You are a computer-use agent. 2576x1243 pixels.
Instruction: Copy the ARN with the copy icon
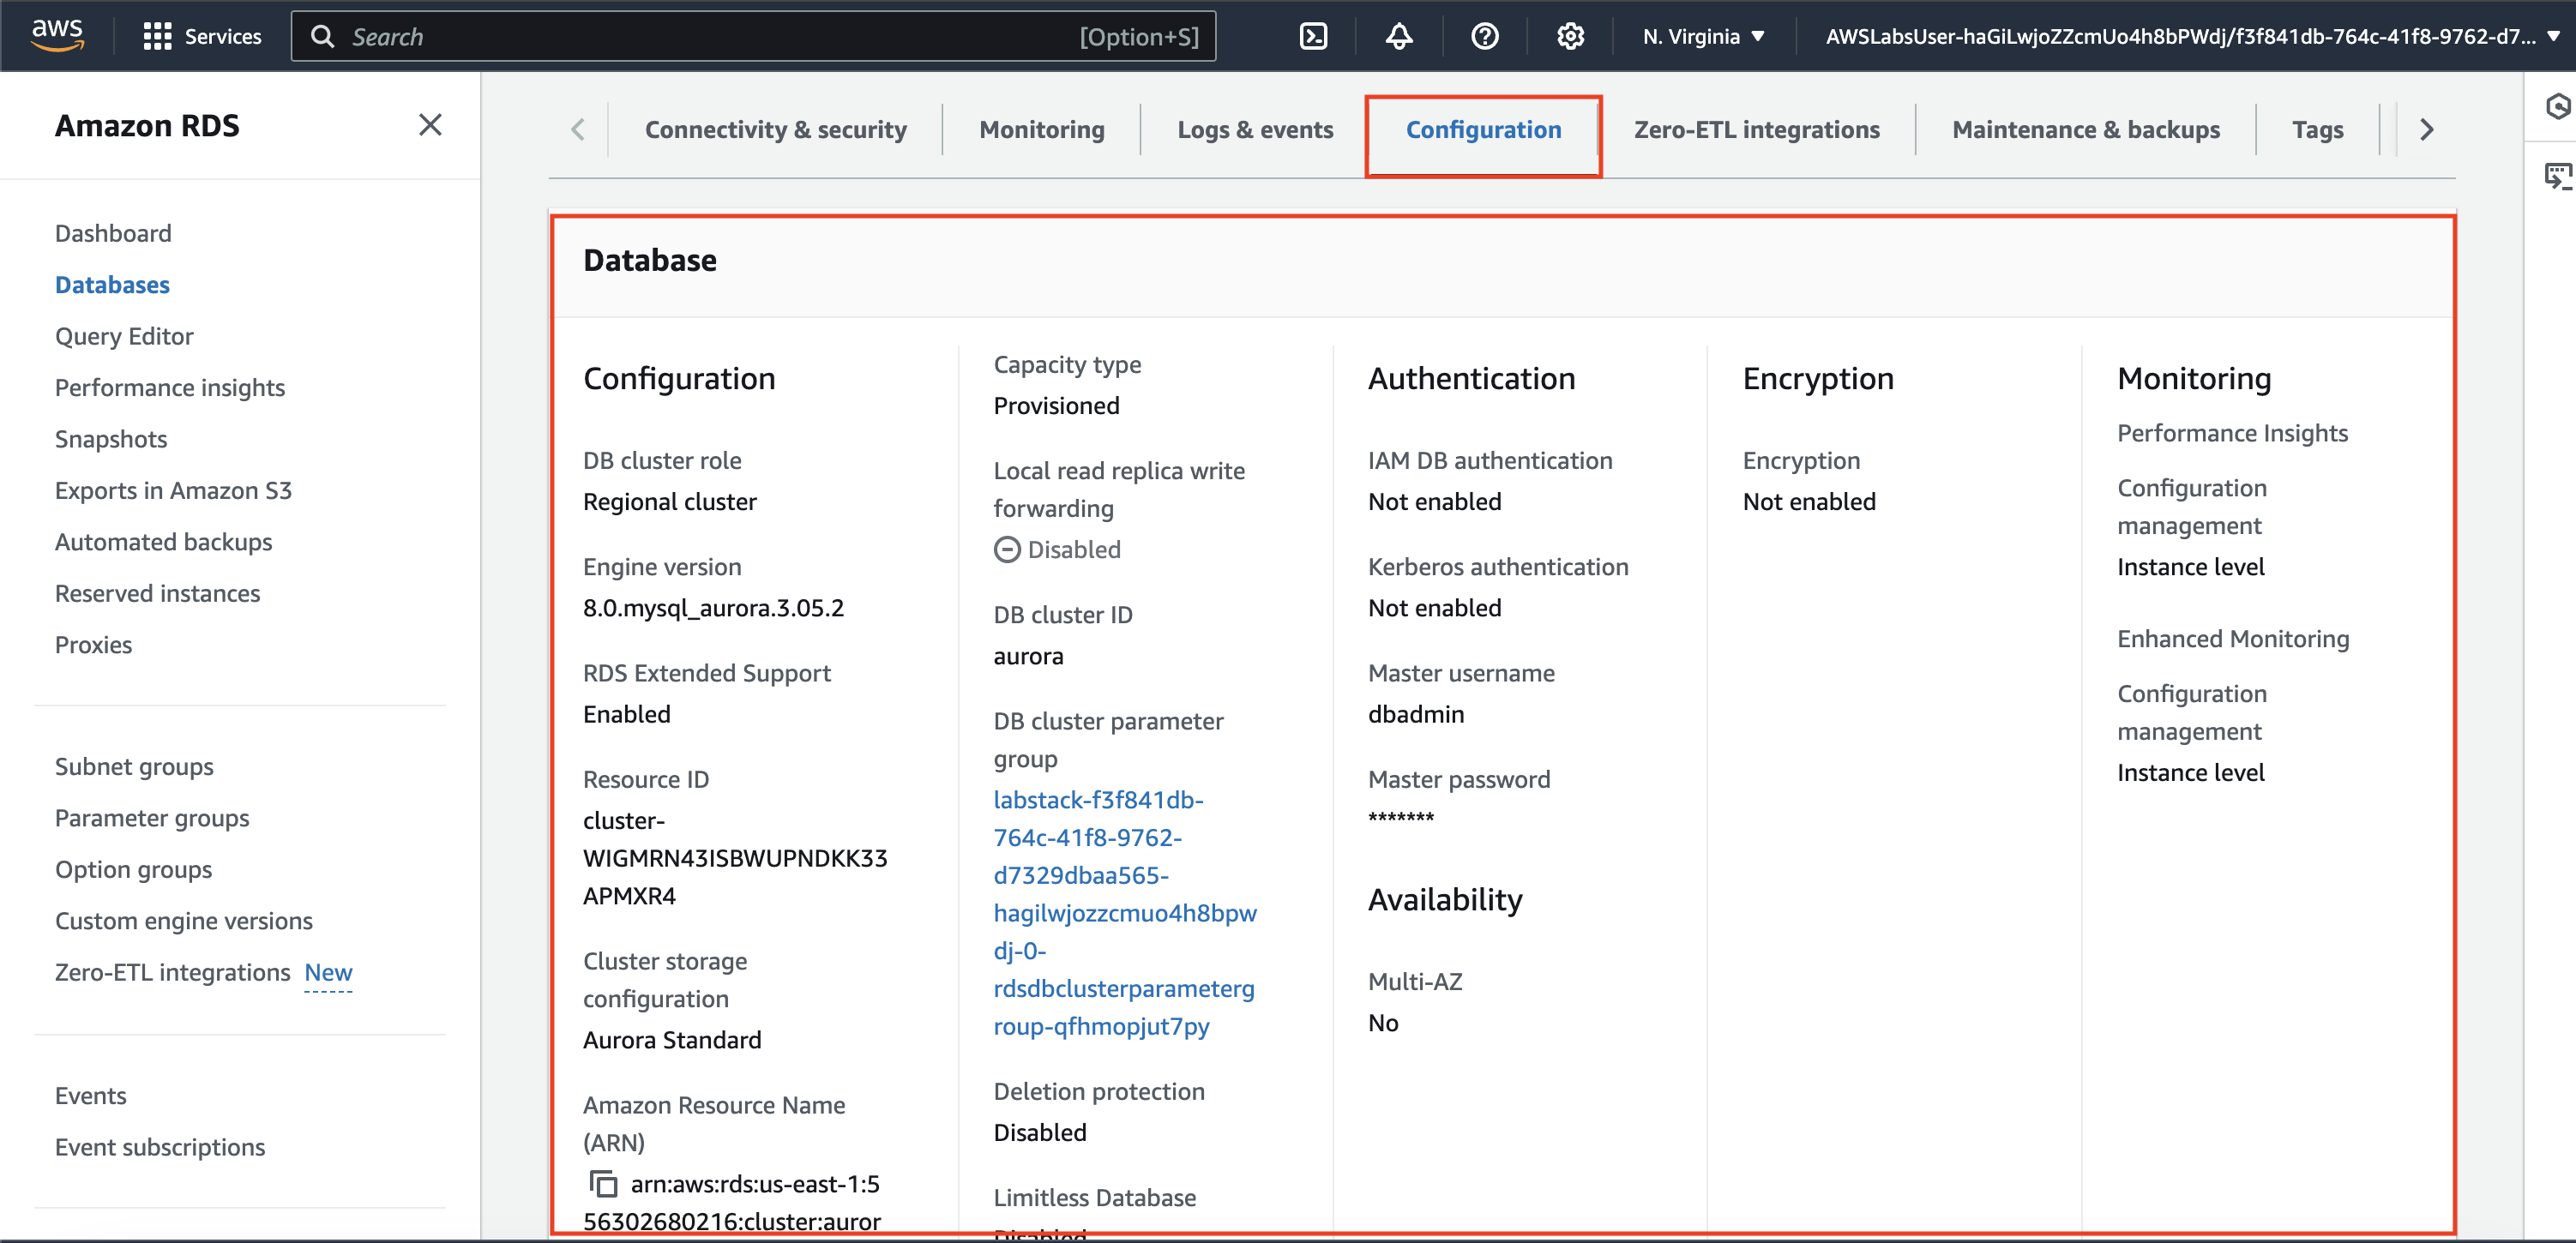click(603, 1184)
